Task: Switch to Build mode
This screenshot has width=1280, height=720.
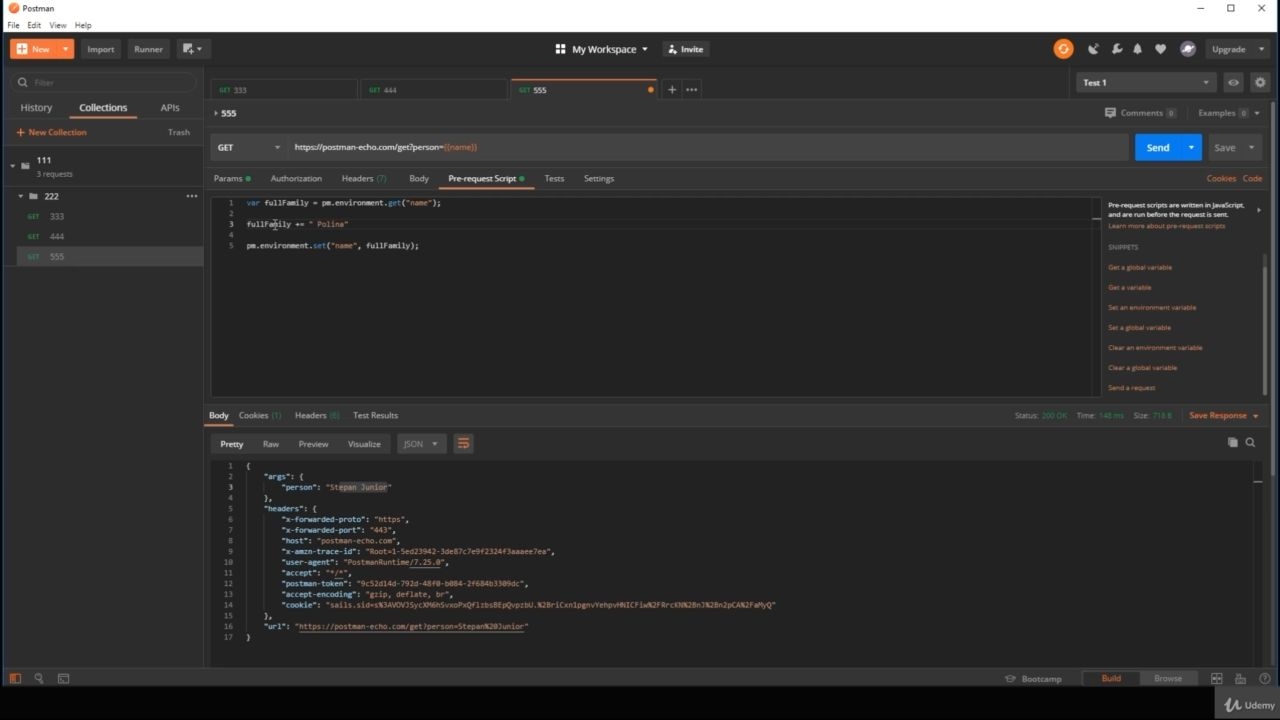Action: [x=1111, y=678]
